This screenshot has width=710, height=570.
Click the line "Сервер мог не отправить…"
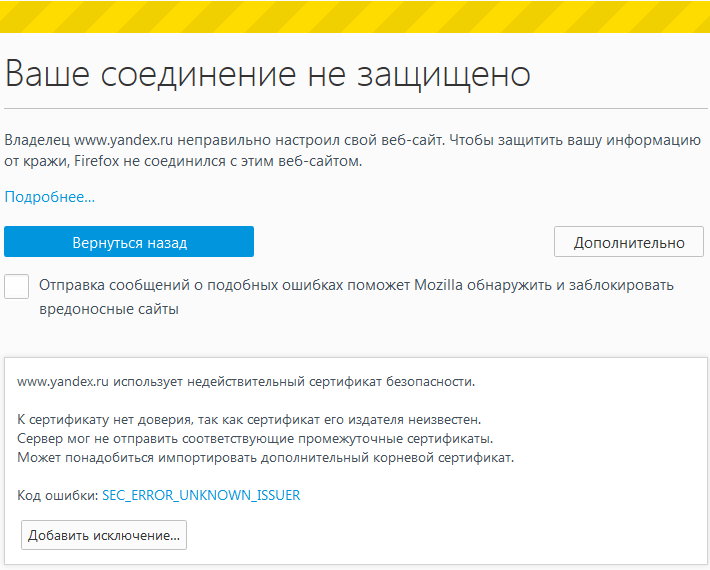pos(255,439)
